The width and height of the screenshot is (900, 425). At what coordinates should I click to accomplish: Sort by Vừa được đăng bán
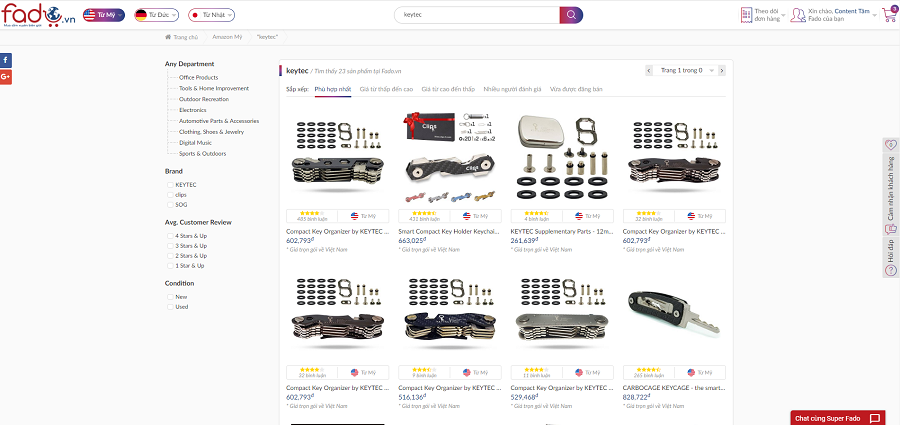576,89
